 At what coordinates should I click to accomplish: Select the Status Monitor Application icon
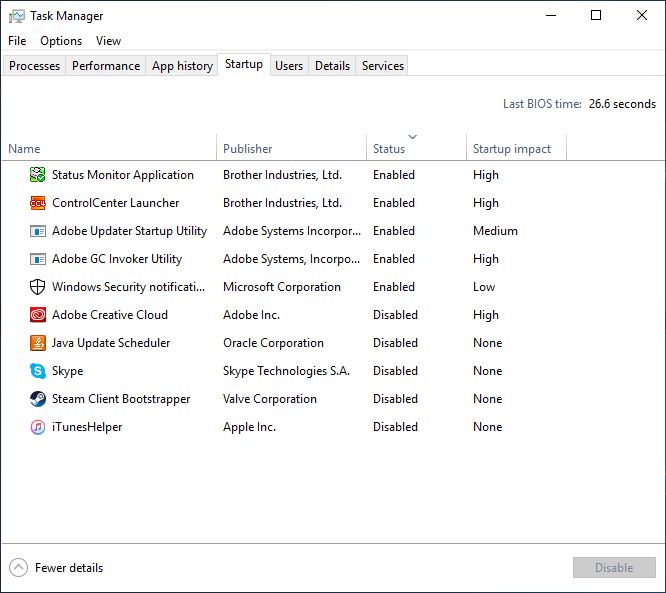tap(37, 175)
